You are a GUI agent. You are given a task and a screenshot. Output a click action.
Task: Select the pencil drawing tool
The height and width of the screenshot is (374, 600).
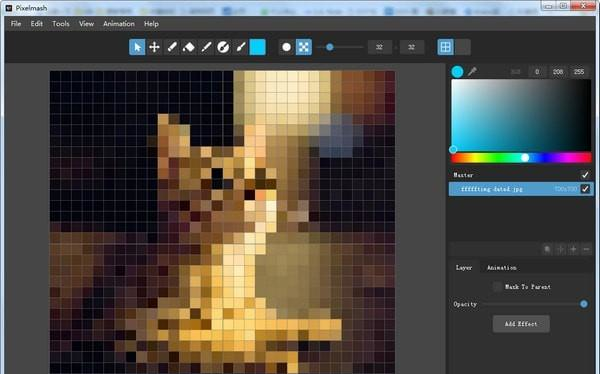tap(172, 47)
